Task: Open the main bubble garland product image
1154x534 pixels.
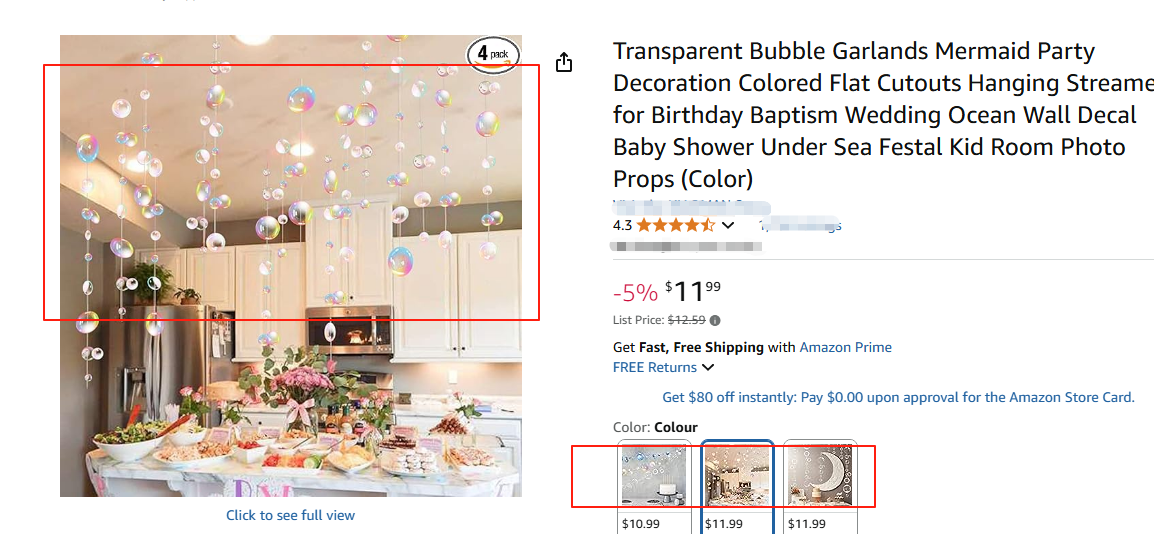Action: [x=290, y=265]
